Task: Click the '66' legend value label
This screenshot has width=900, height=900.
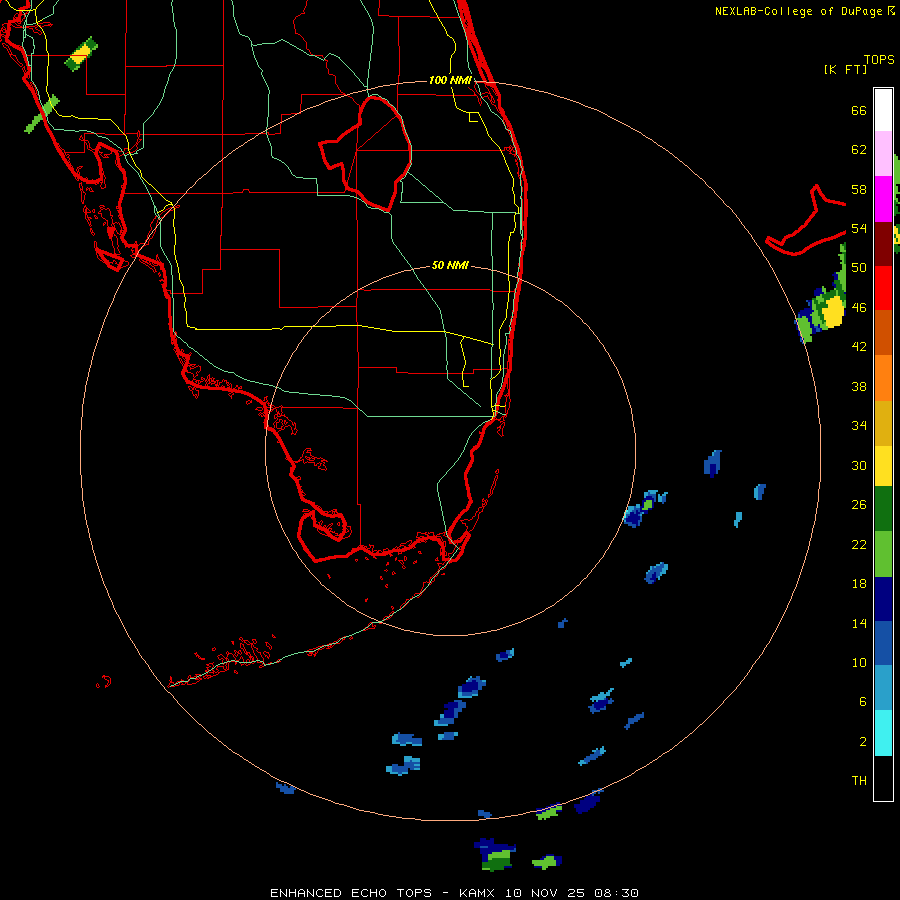Action: (x=859, y=110)
